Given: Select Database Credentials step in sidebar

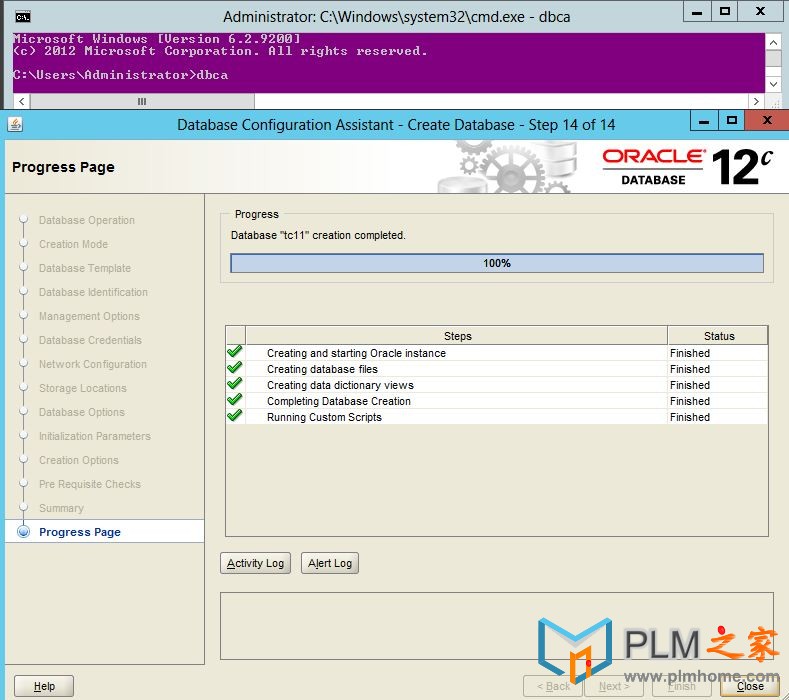Looking at the screenshot, I should pyautogui.click(x=90, y=340).
